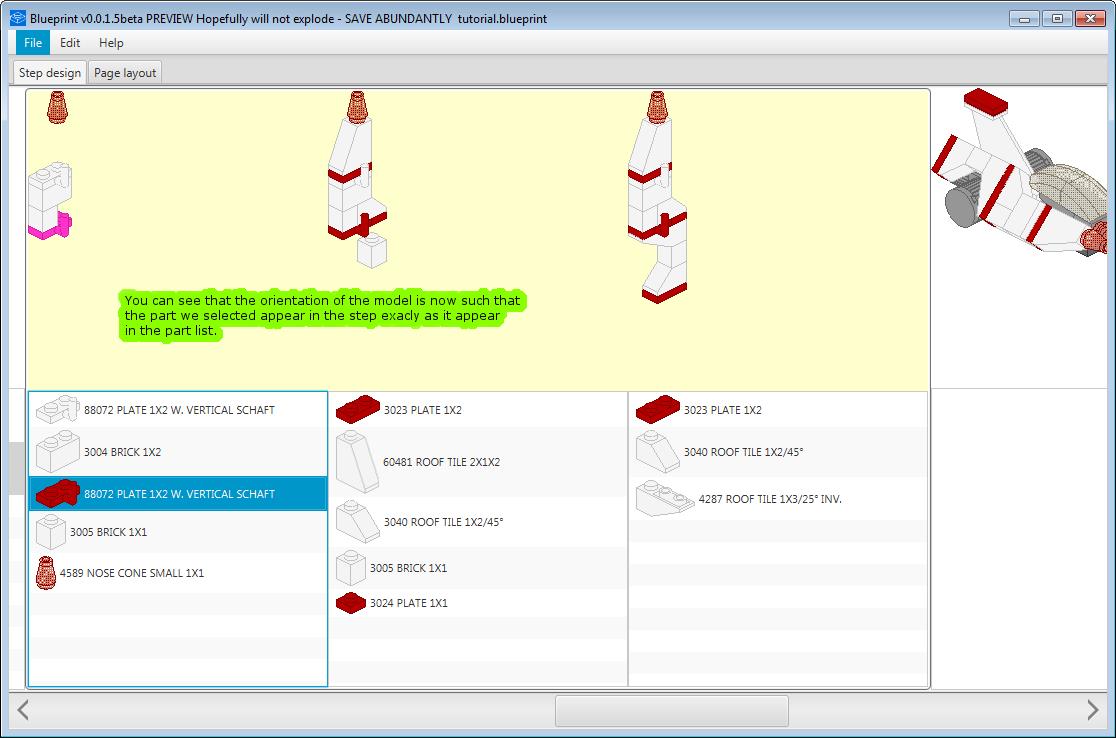Viewport: 1116px width, 738px height.
Task: Maximize the Blueprint window
Action: click(x=1057, y=19)
